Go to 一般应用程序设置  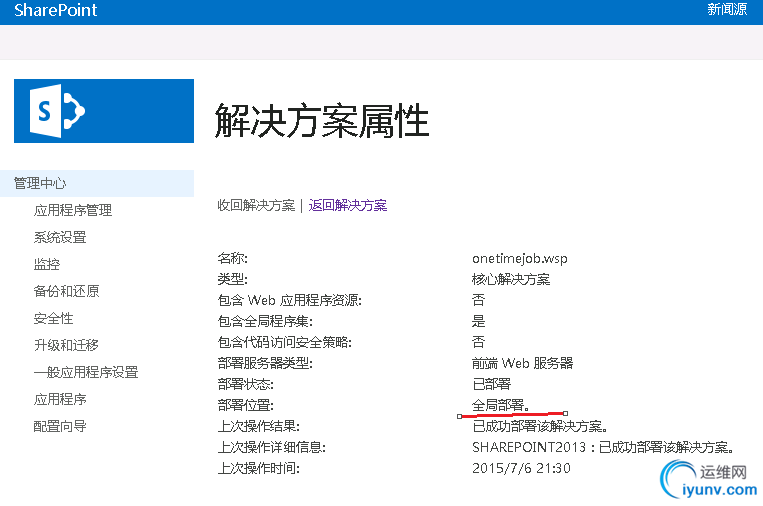coord(86,373)
